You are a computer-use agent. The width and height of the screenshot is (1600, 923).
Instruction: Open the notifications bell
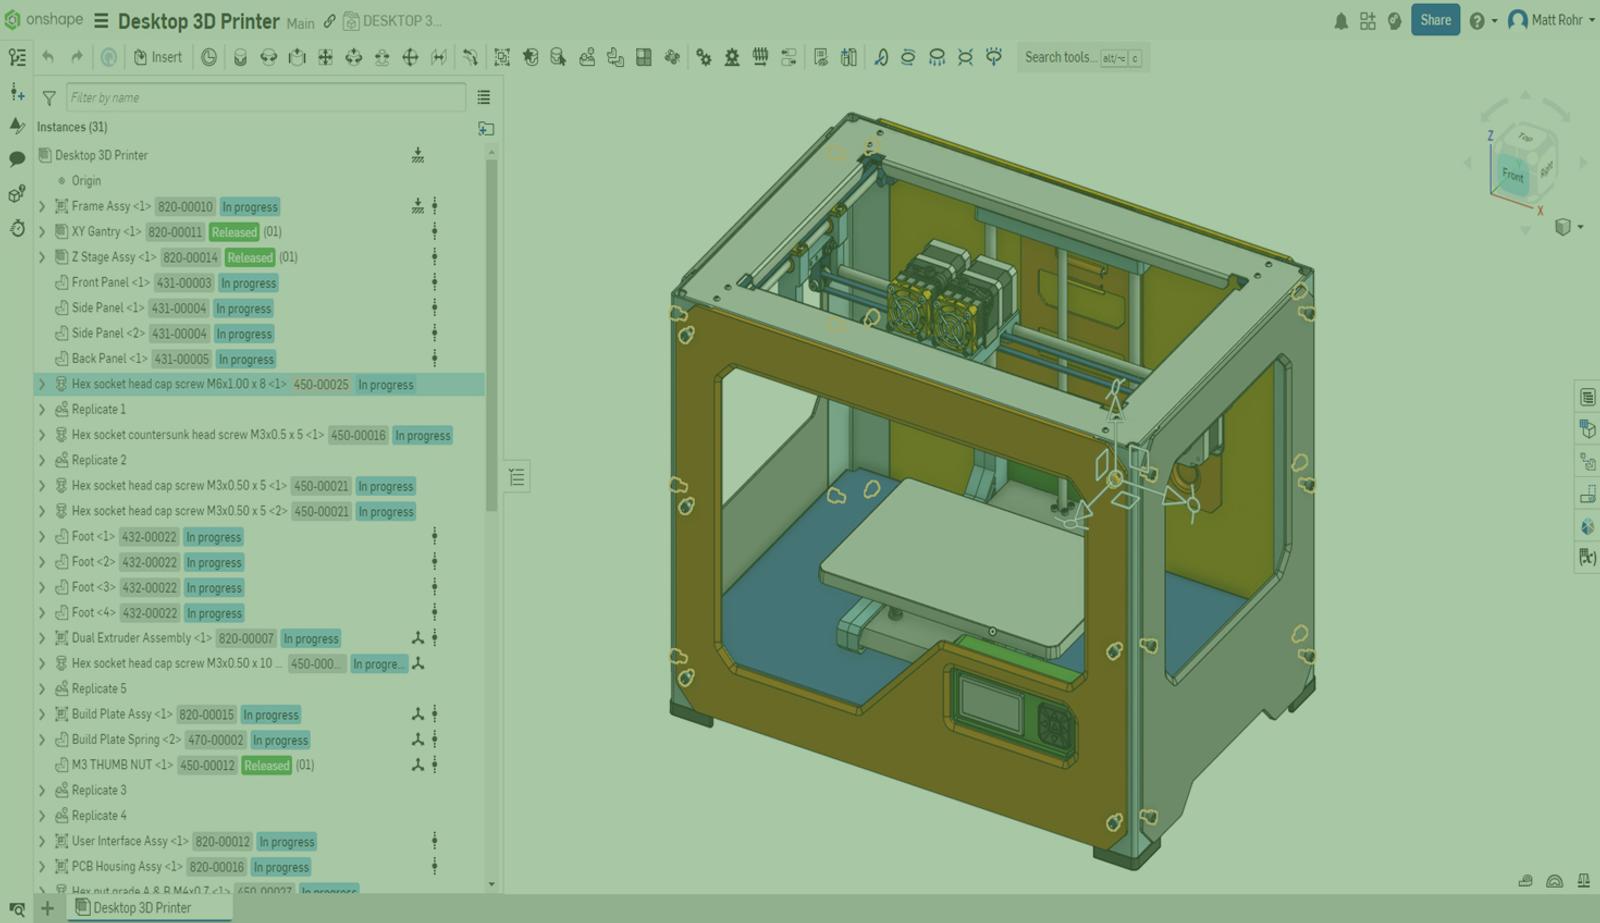[1341, 21]
